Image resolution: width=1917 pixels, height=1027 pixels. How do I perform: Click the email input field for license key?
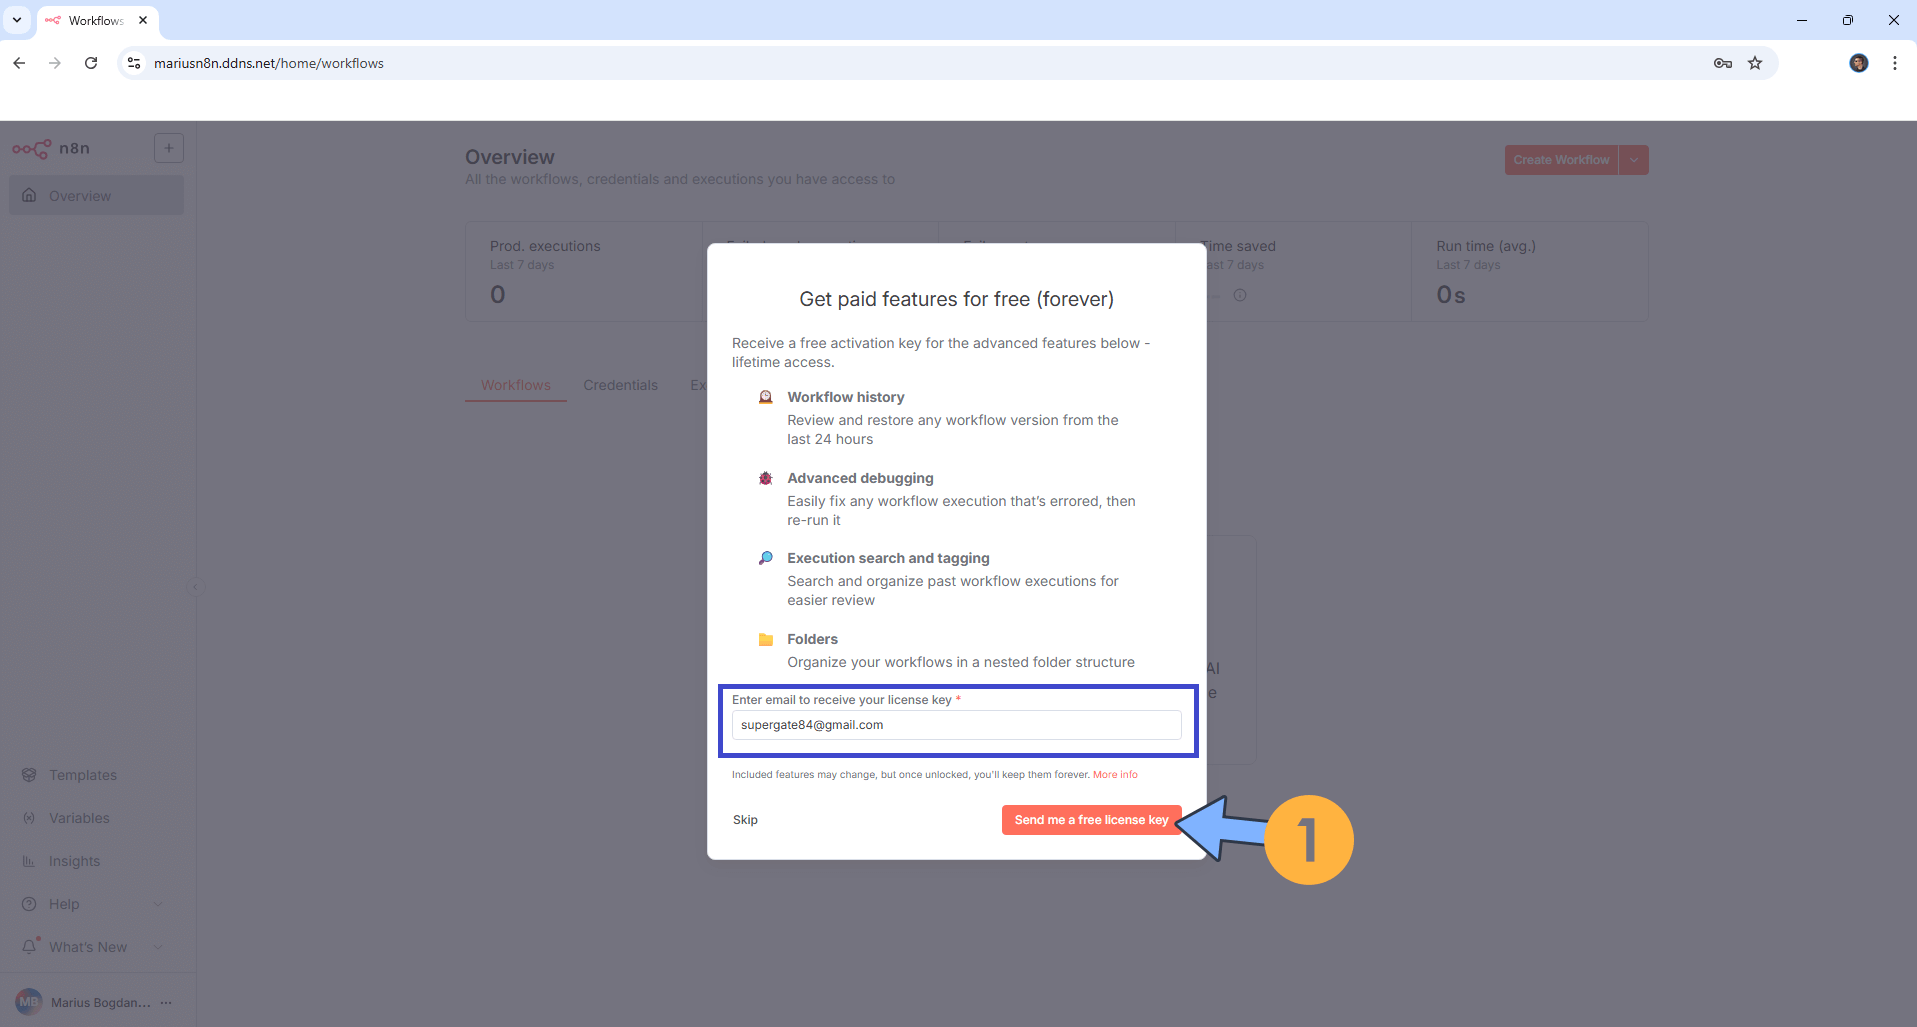coord(956,725)
